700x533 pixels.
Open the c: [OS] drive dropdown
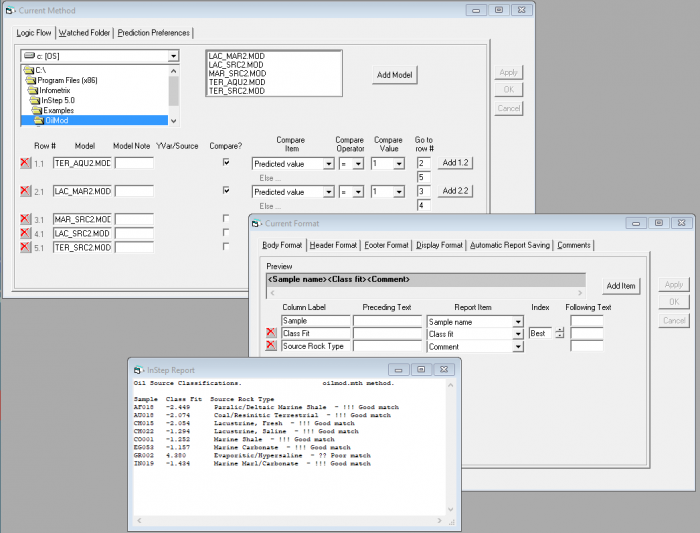[x=173, y=56]
